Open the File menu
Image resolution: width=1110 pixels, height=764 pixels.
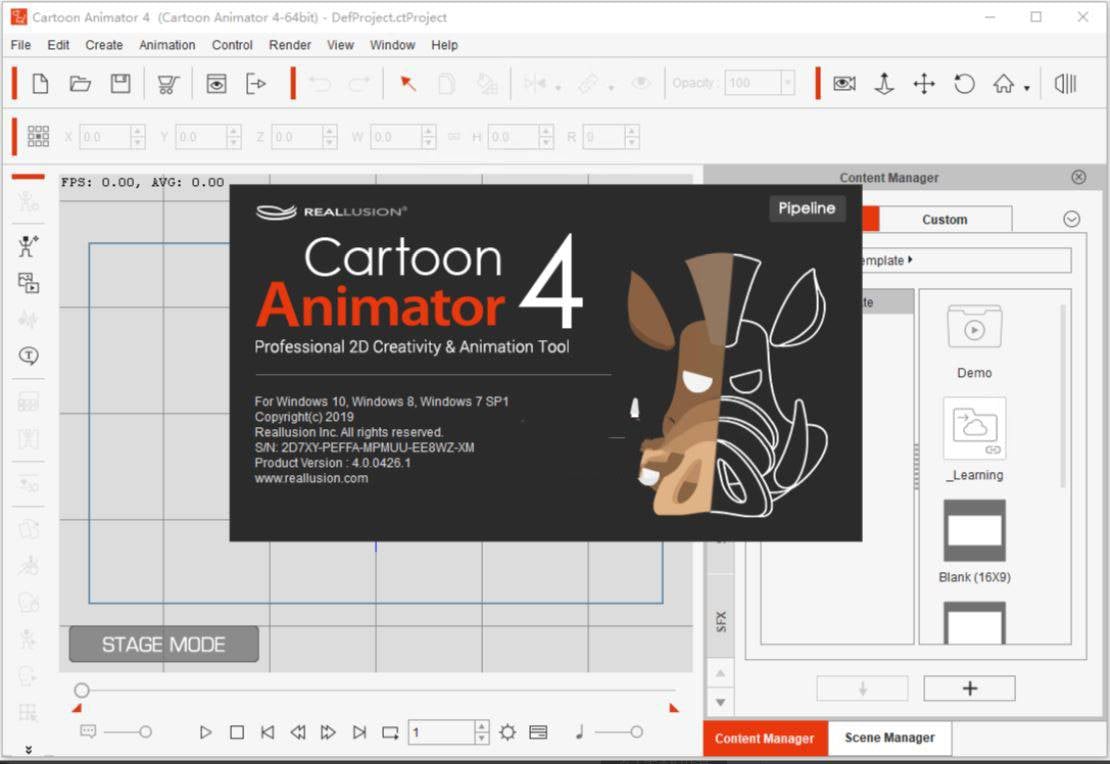tap(21, 45)
